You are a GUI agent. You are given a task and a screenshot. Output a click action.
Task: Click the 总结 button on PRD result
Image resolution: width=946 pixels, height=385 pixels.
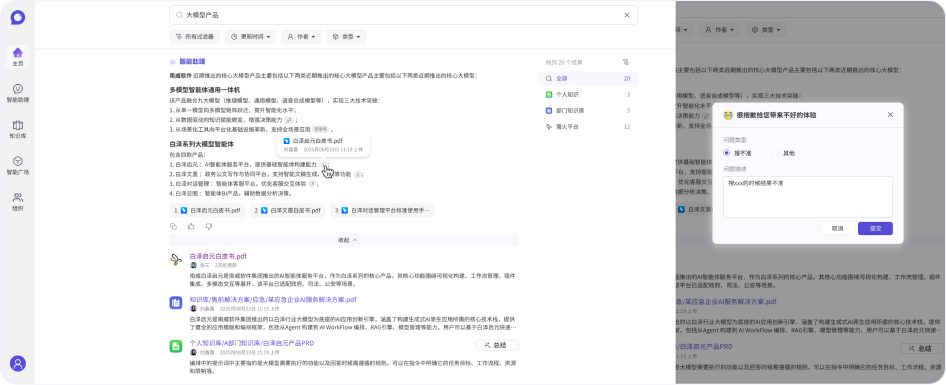pos(497,345)
